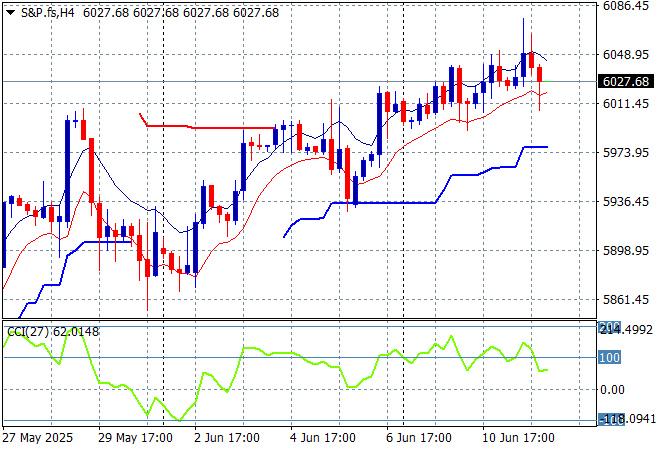Click the 6 Jun 17:00 time label
The width and height of the screenshot is (660, 450).
[x=419, y=438]
